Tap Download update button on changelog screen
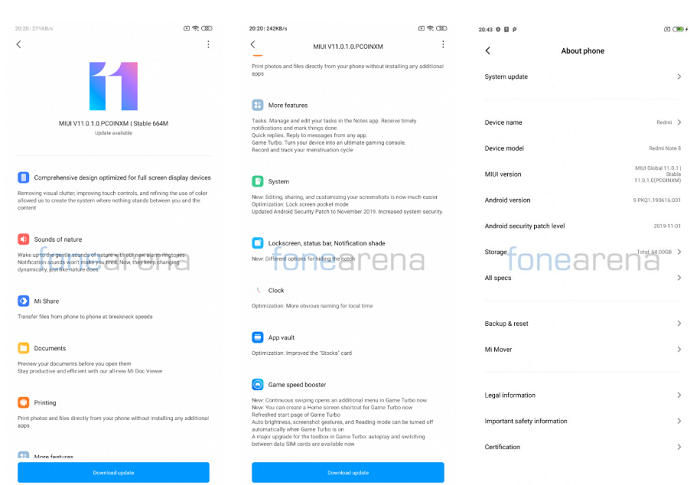This screenshot has height=485, width=700. click(348, 472)
